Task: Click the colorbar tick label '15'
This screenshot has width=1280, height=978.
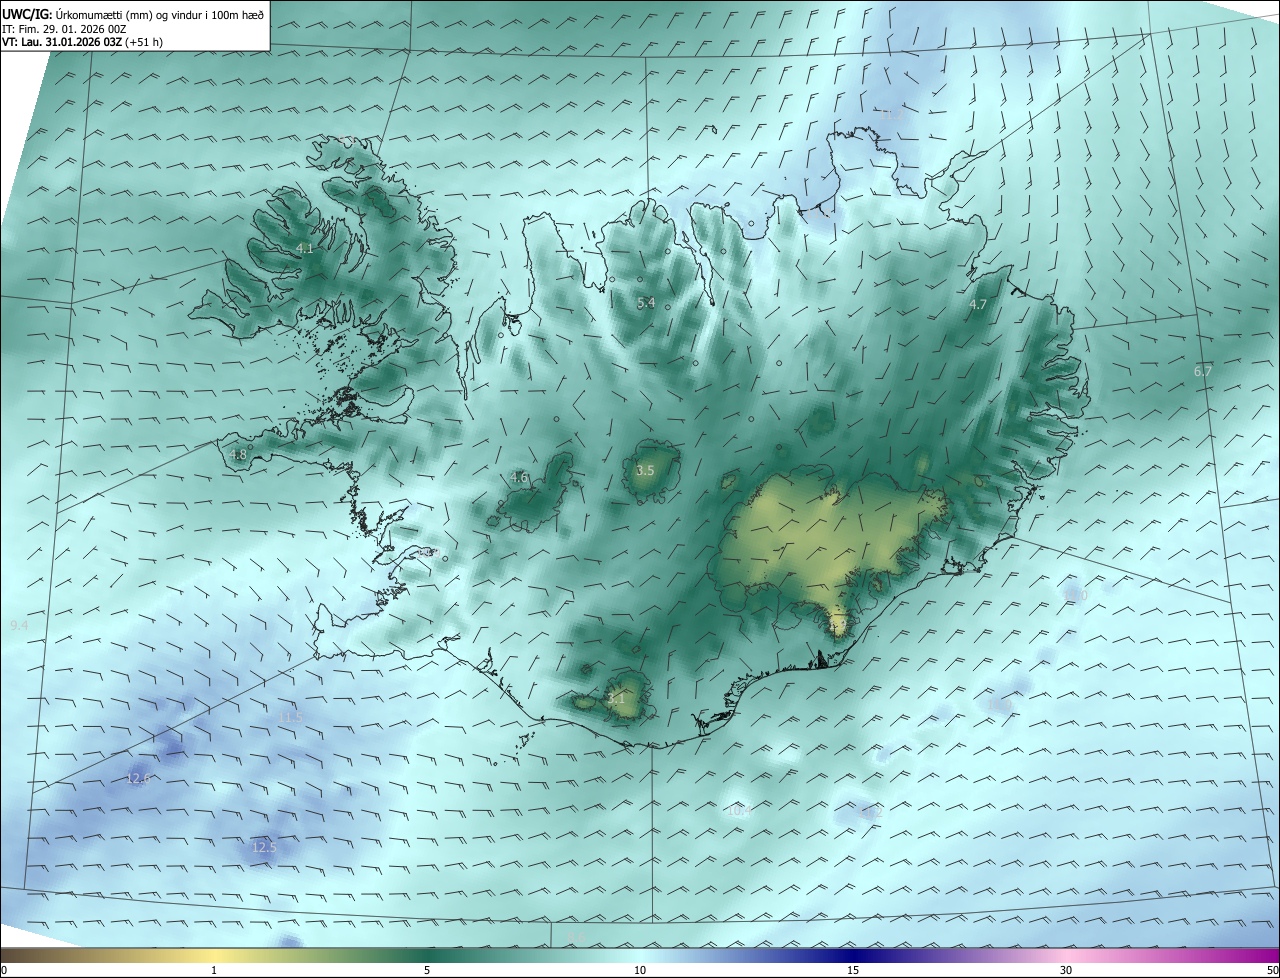Action: [x=853, y=970]
